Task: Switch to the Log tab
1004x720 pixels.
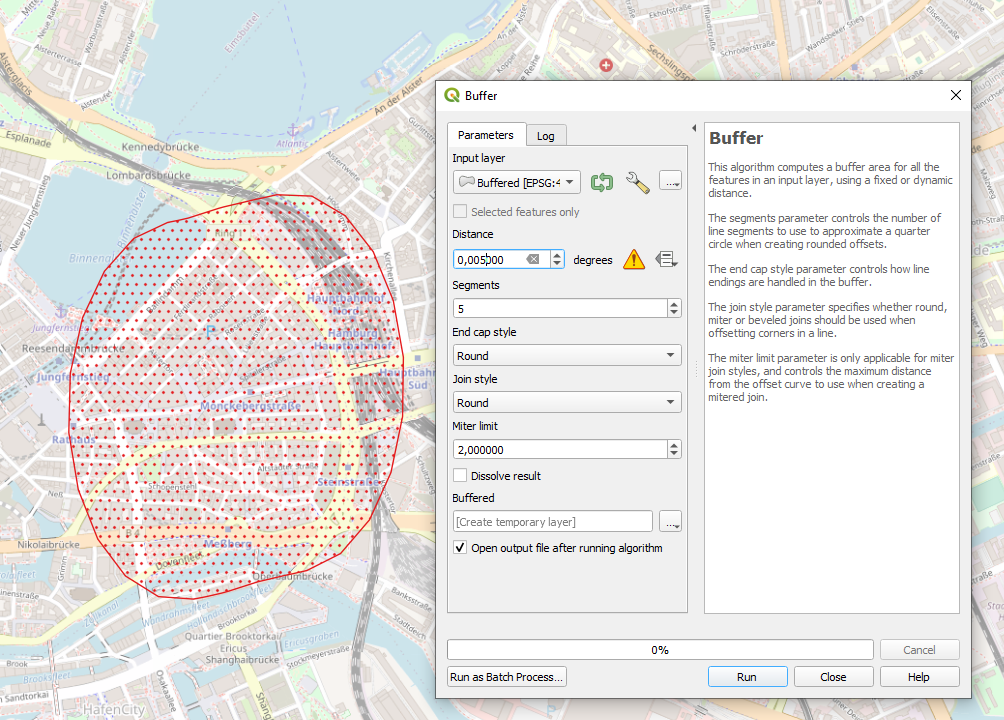Action: 545,136
